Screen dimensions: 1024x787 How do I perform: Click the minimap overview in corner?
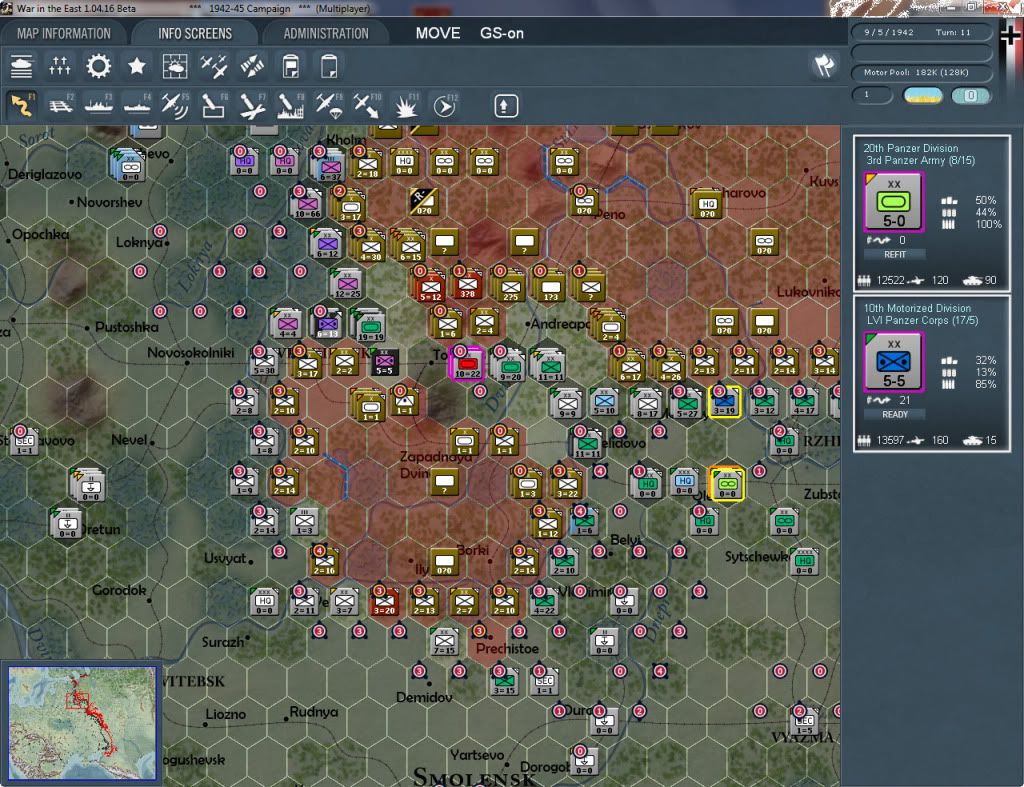[82, 723]
